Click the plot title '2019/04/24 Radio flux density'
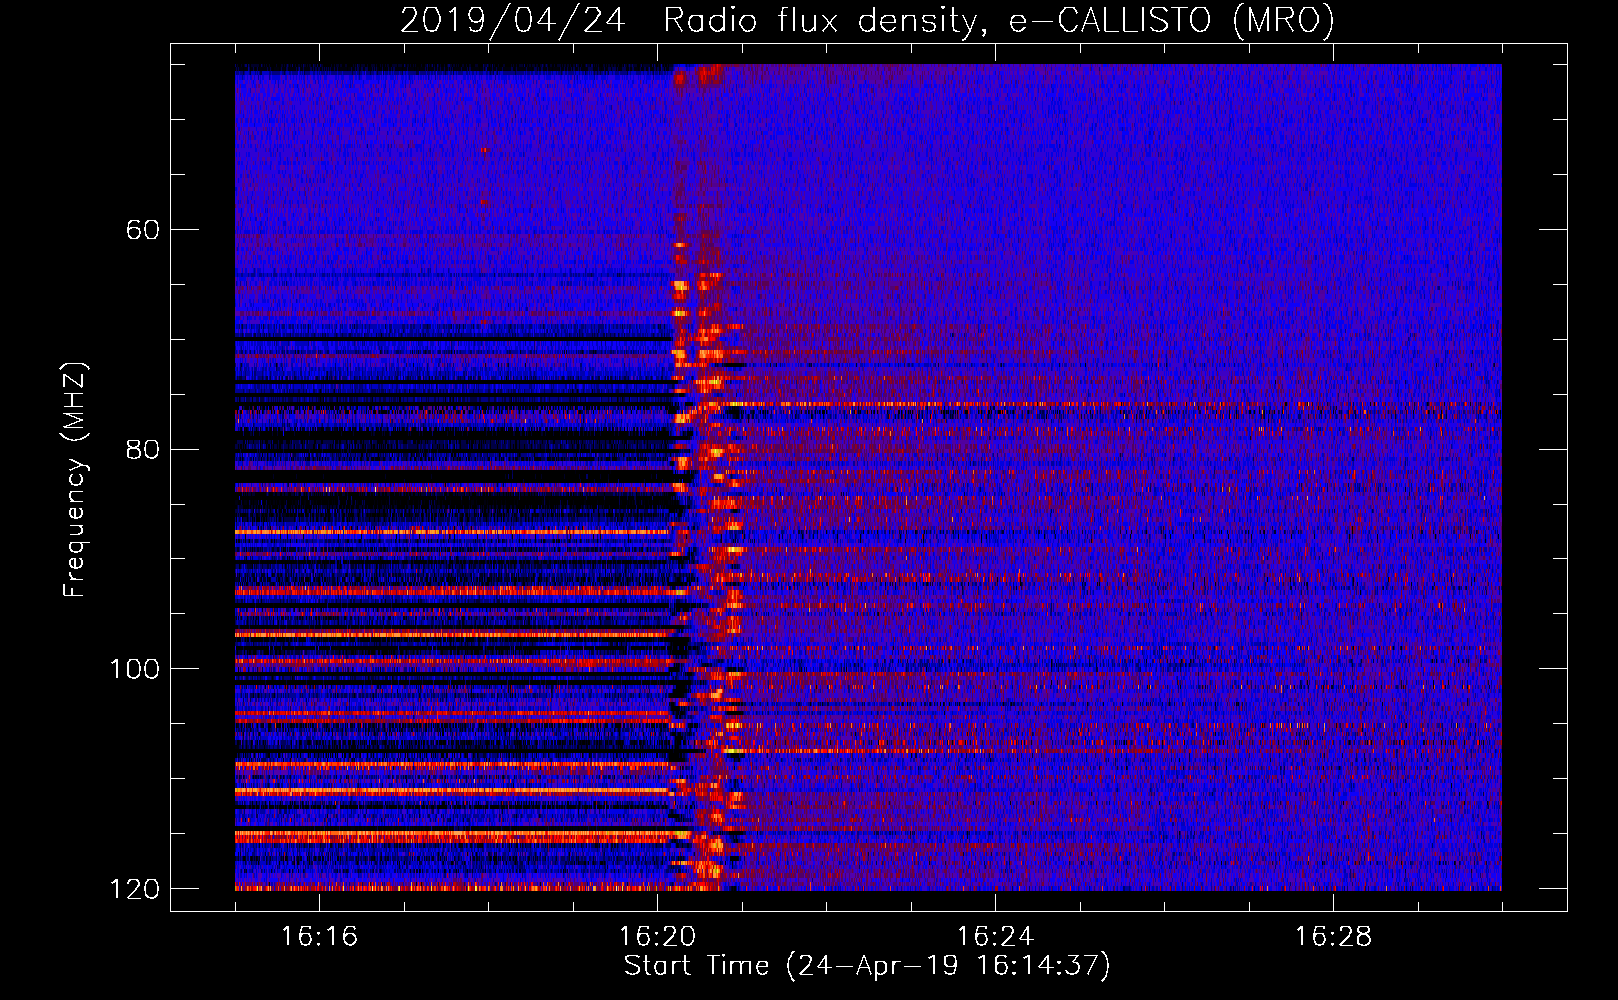The width and height of the screenshot is (1618, 1000). click(867, 20)
